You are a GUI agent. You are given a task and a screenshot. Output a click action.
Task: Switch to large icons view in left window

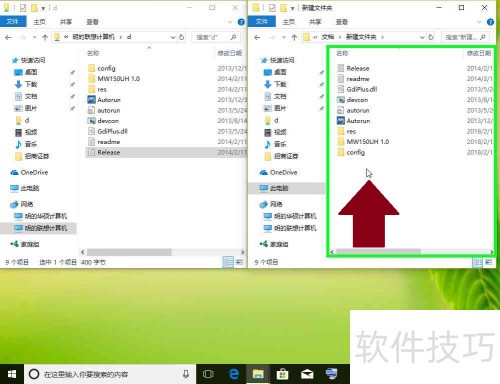click(239, 262)
